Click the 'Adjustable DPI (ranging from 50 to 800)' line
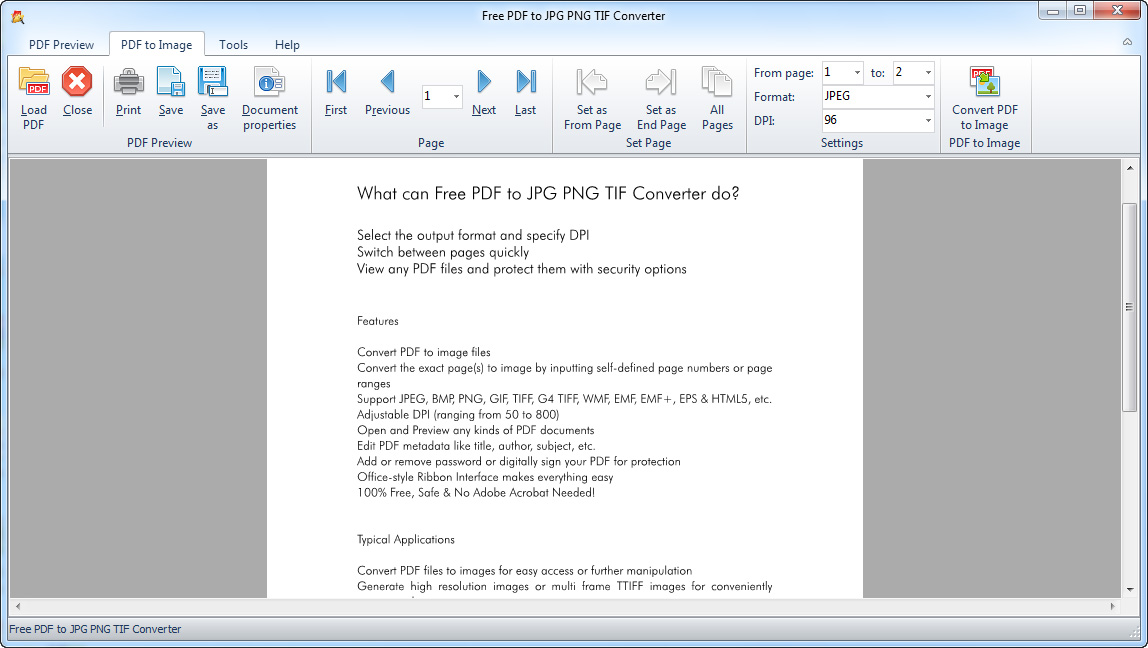 (x=458, y=415)
